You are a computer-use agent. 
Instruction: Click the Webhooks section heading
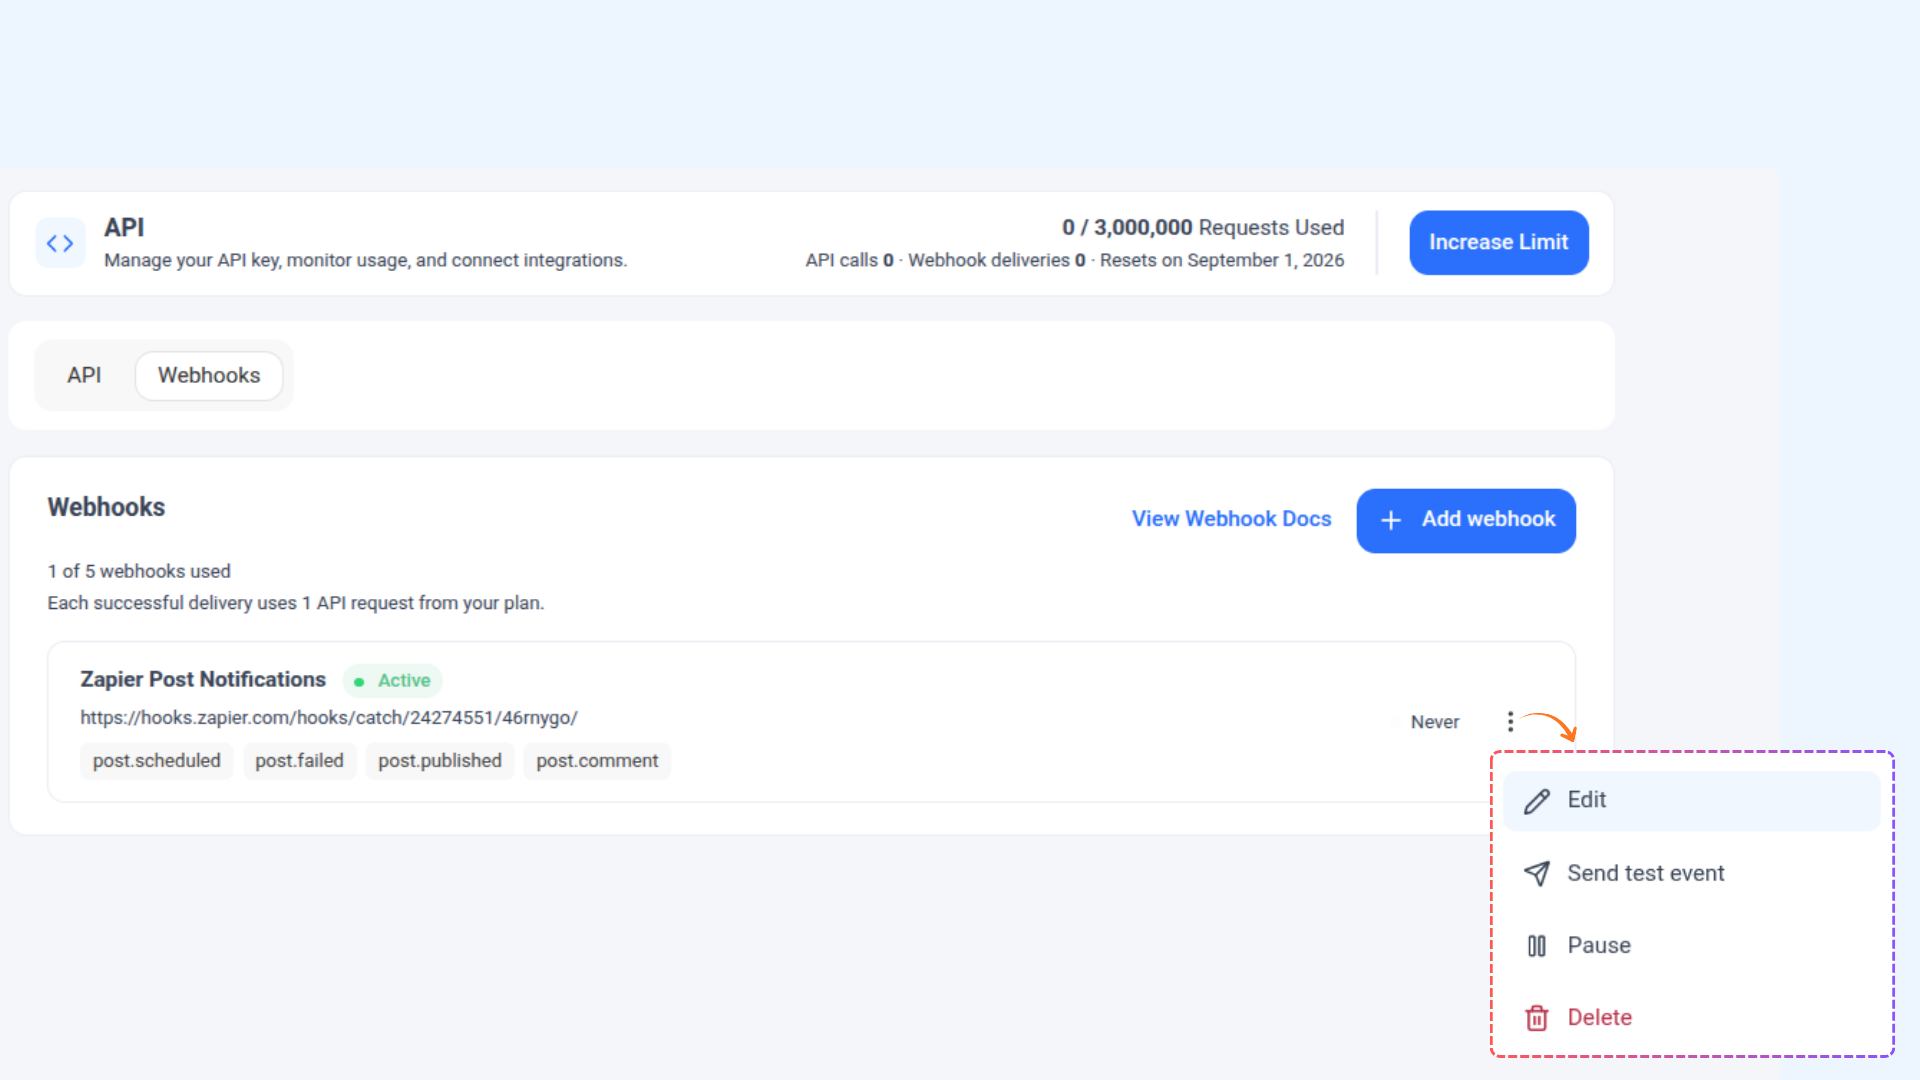coord(106,507)
